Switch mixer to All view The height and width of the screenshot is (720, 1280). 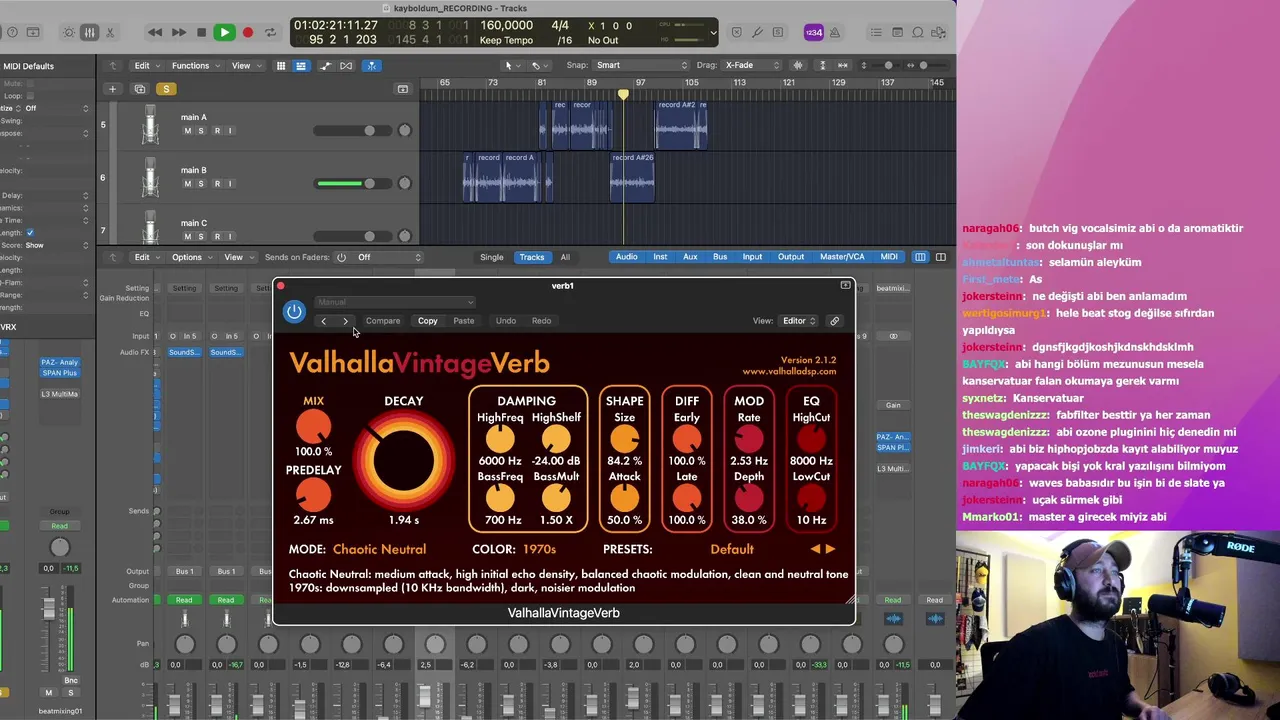pyautogui.click(x=565, y=257)
